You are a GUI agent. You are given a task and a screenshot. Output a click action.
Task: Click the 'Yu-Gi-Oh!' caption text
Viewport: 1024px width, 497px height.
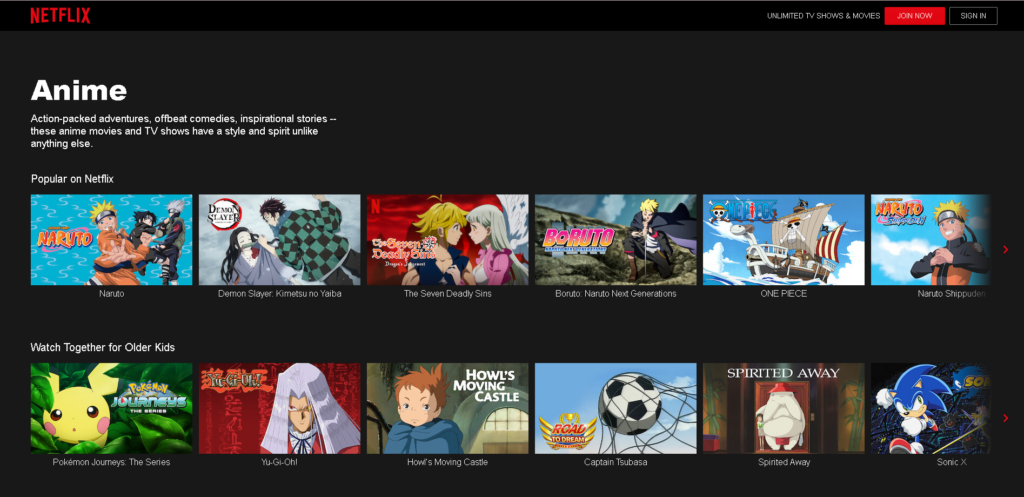[280, 462]
